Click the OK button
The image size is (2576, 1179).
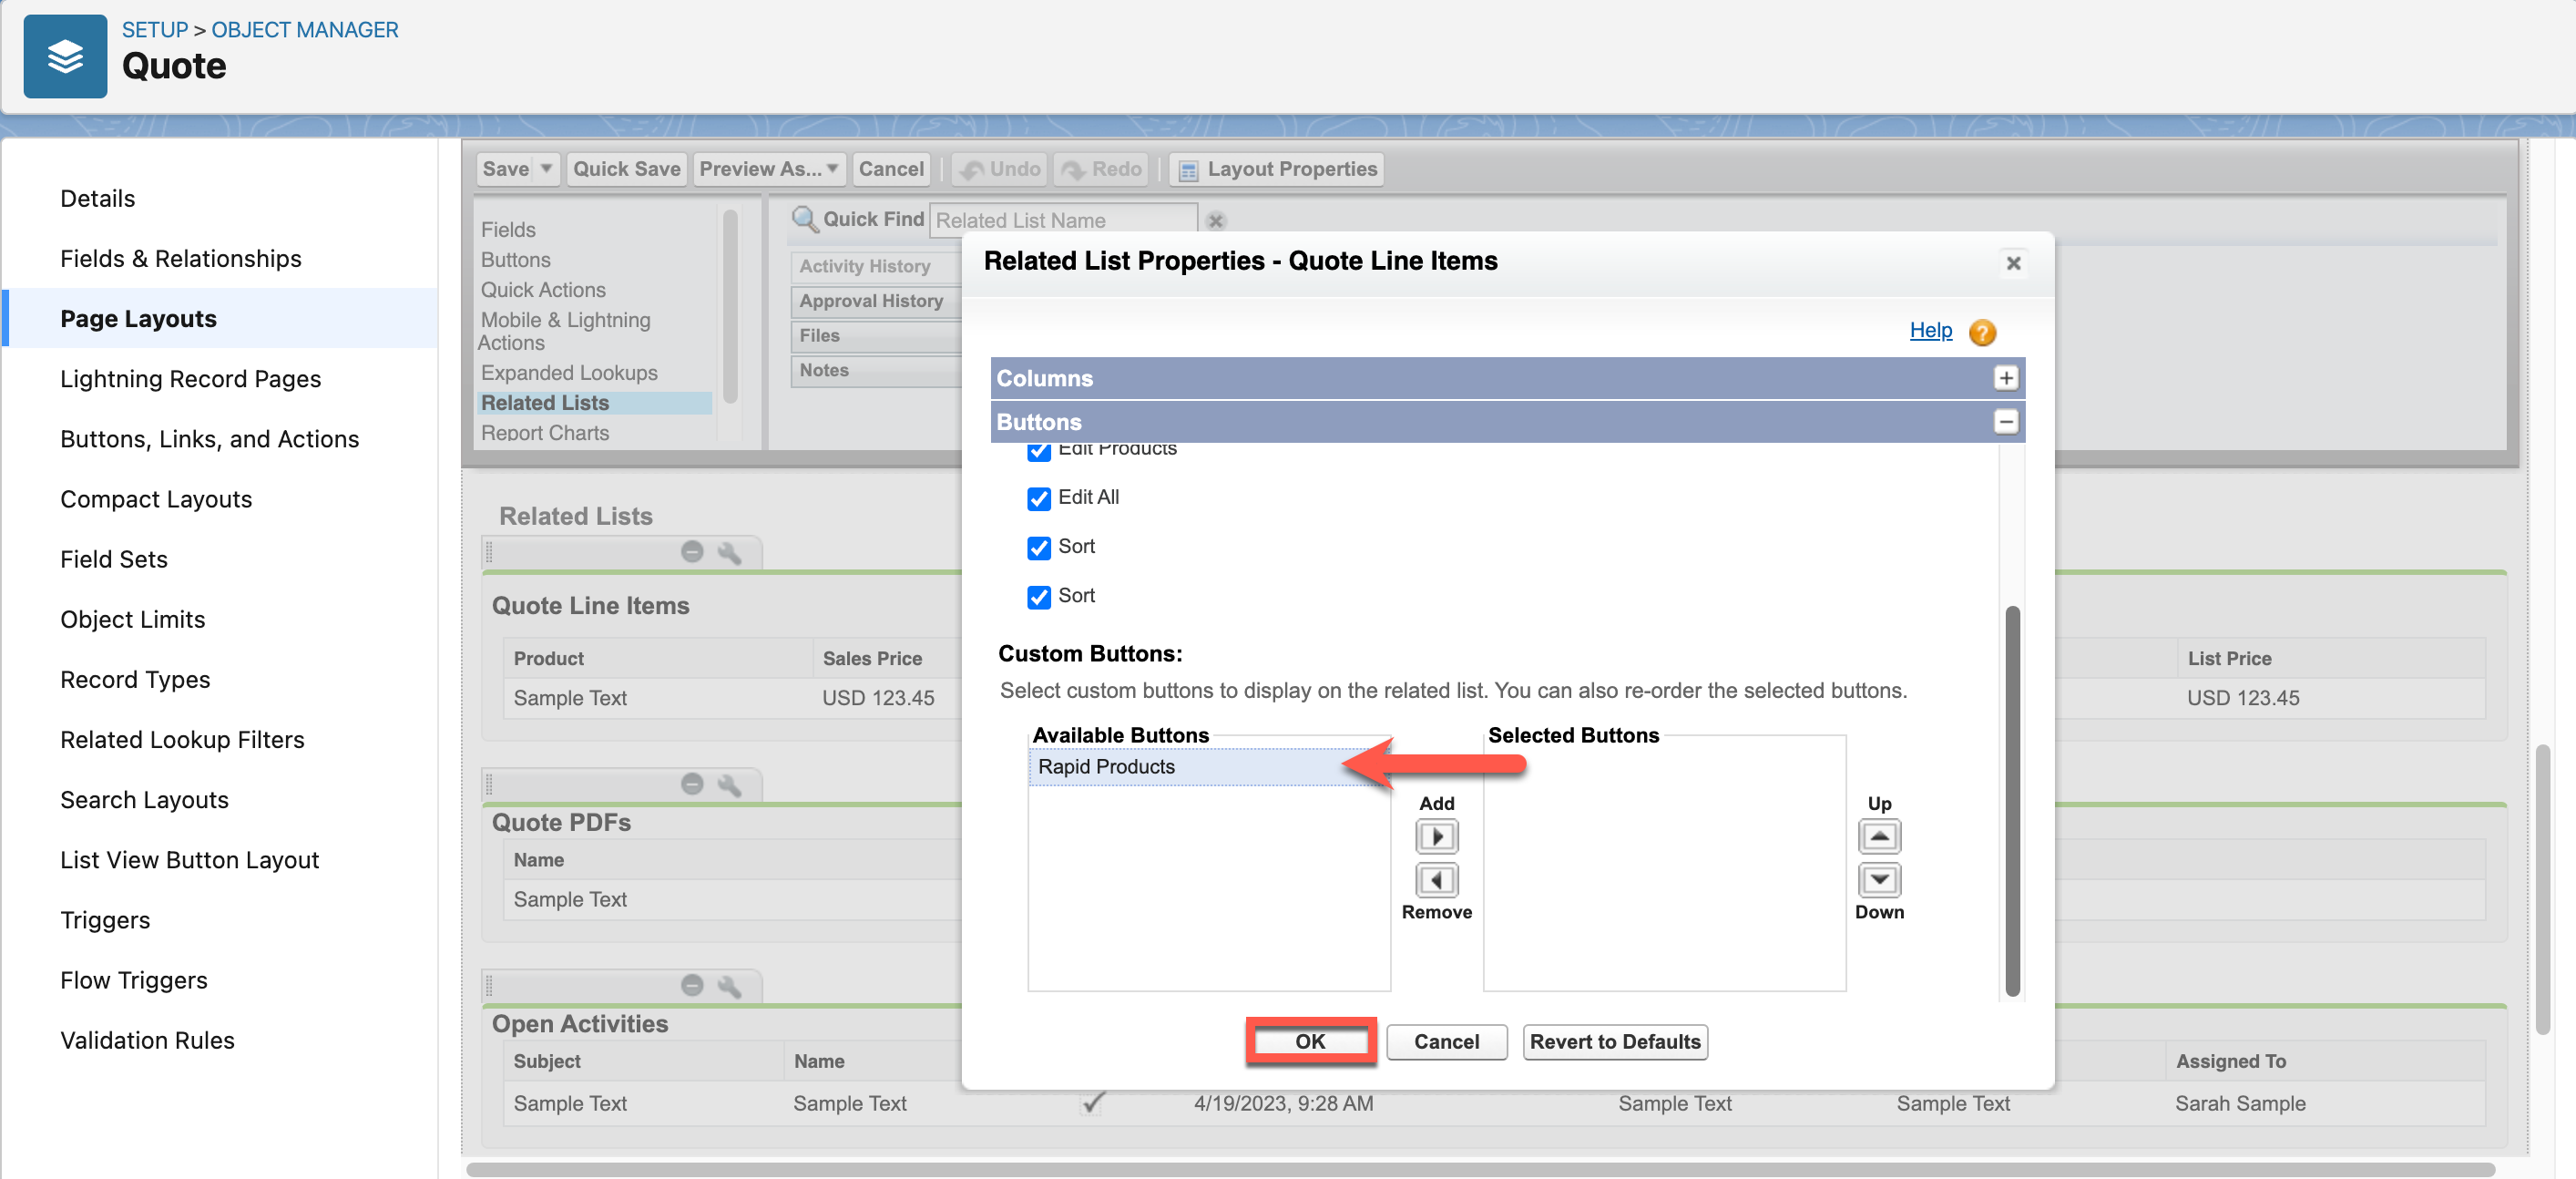tap(1310, 1041)
